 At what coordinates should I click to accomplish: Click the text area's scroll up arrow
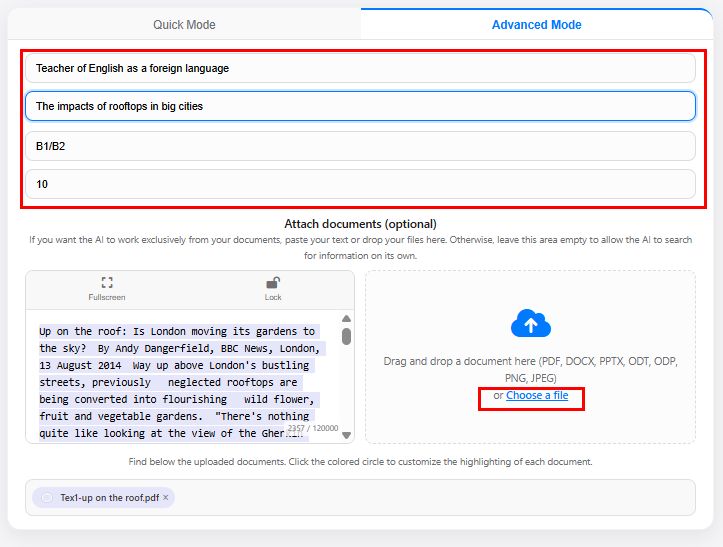coord(346,319)
